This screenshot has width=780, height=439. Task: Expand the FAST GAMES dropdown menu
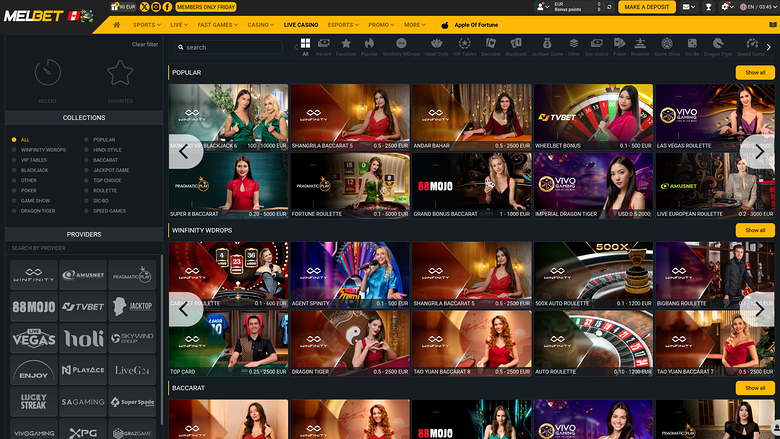[217, 25]
